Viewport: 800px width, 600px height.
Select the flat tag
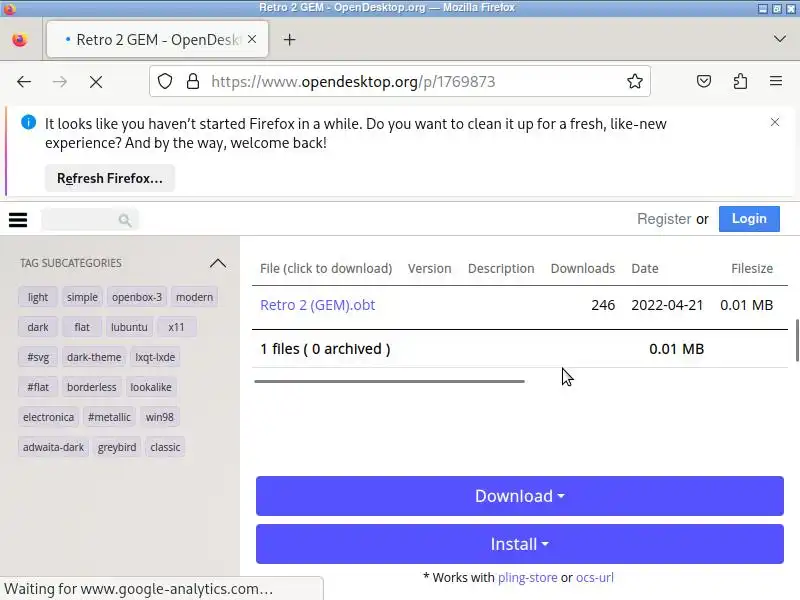point(82,327)
